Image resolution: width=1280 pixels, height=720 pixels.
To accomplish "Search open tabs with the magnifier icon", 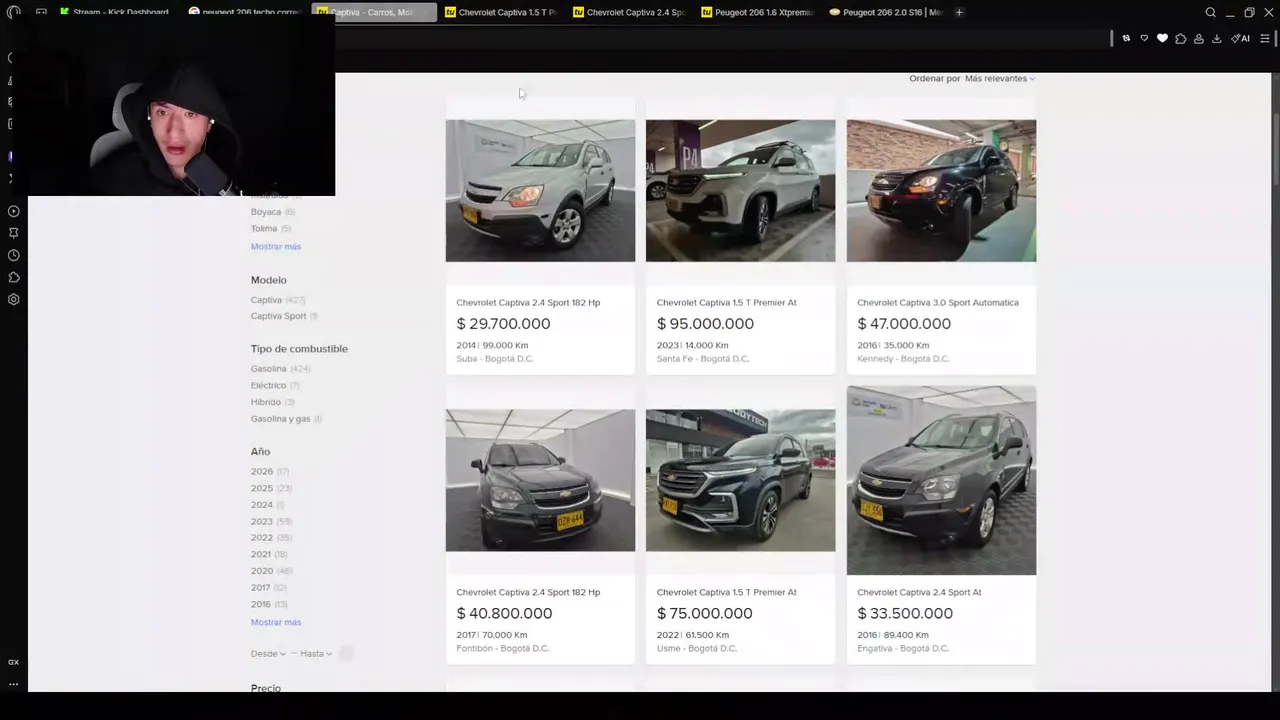I will tap(1210, 12).
